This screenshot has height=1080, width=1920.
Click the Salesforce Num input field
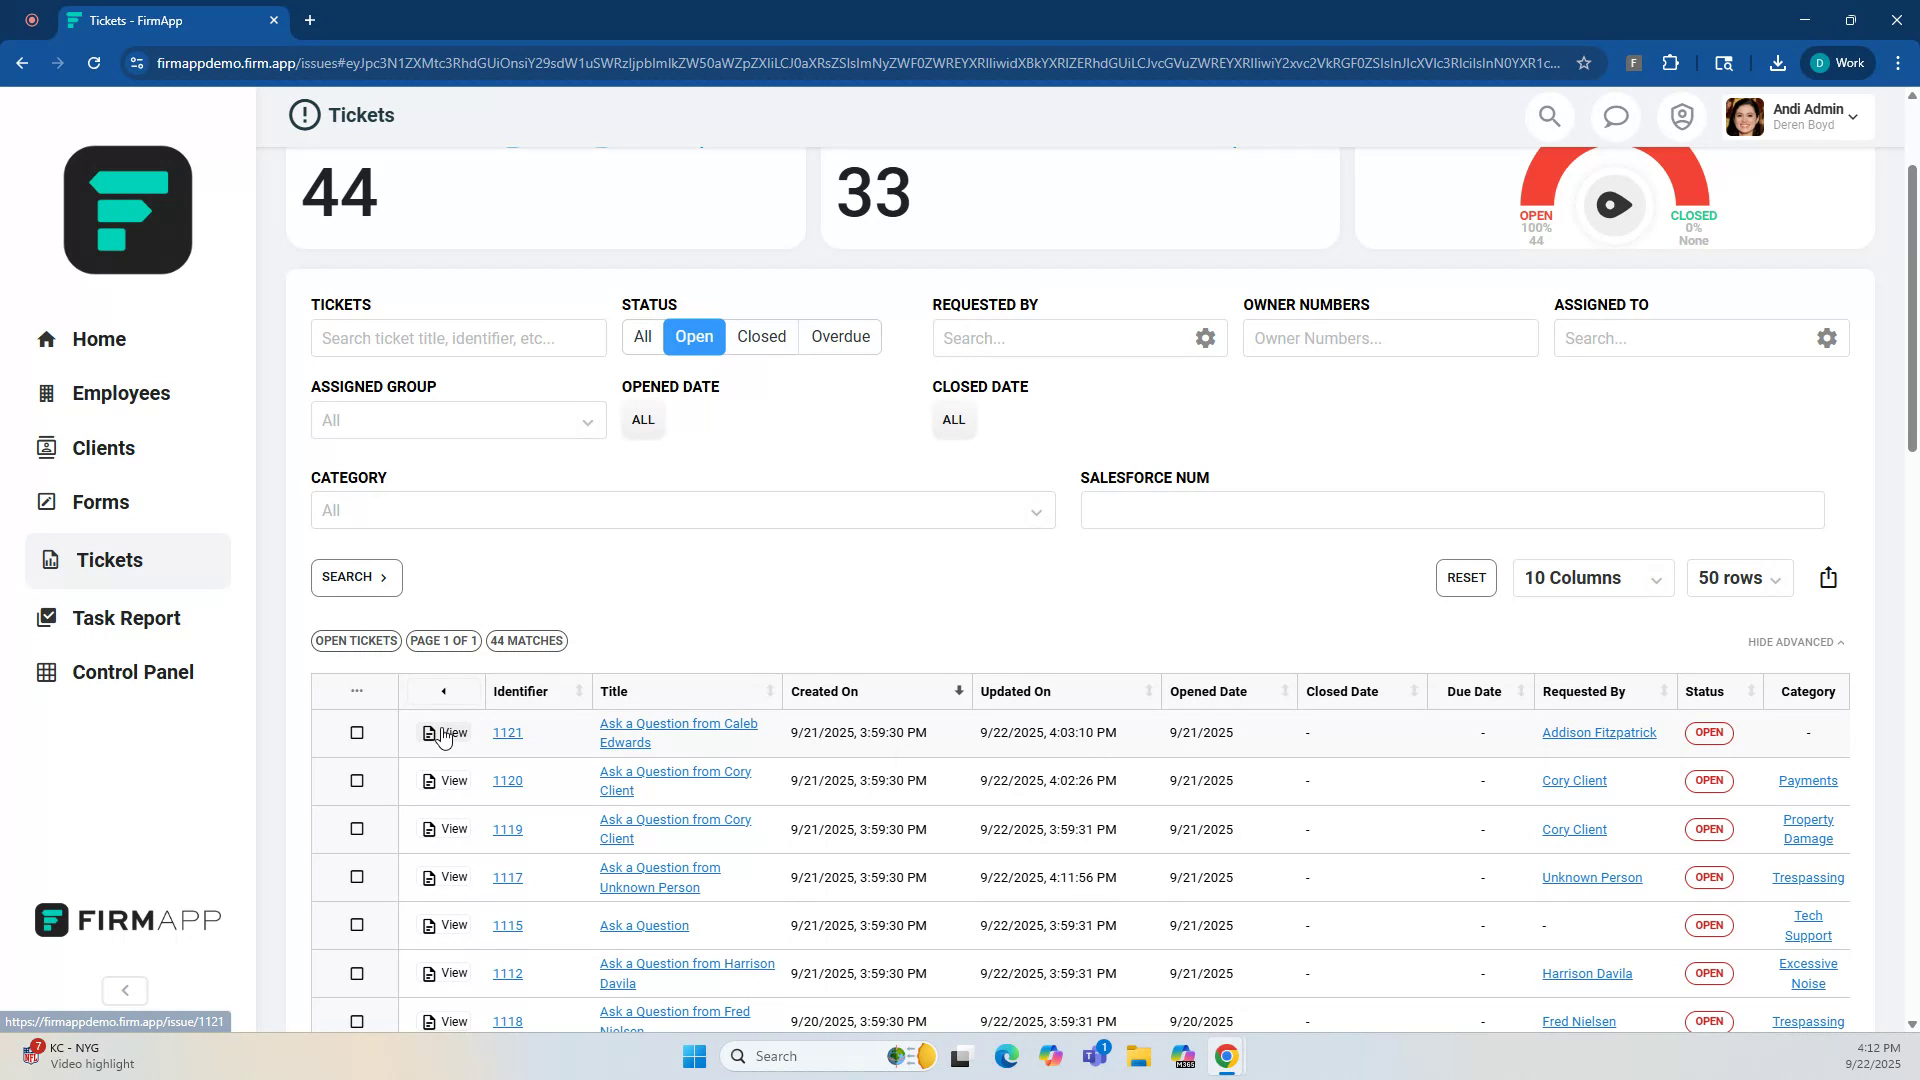tap(1452, 510)
